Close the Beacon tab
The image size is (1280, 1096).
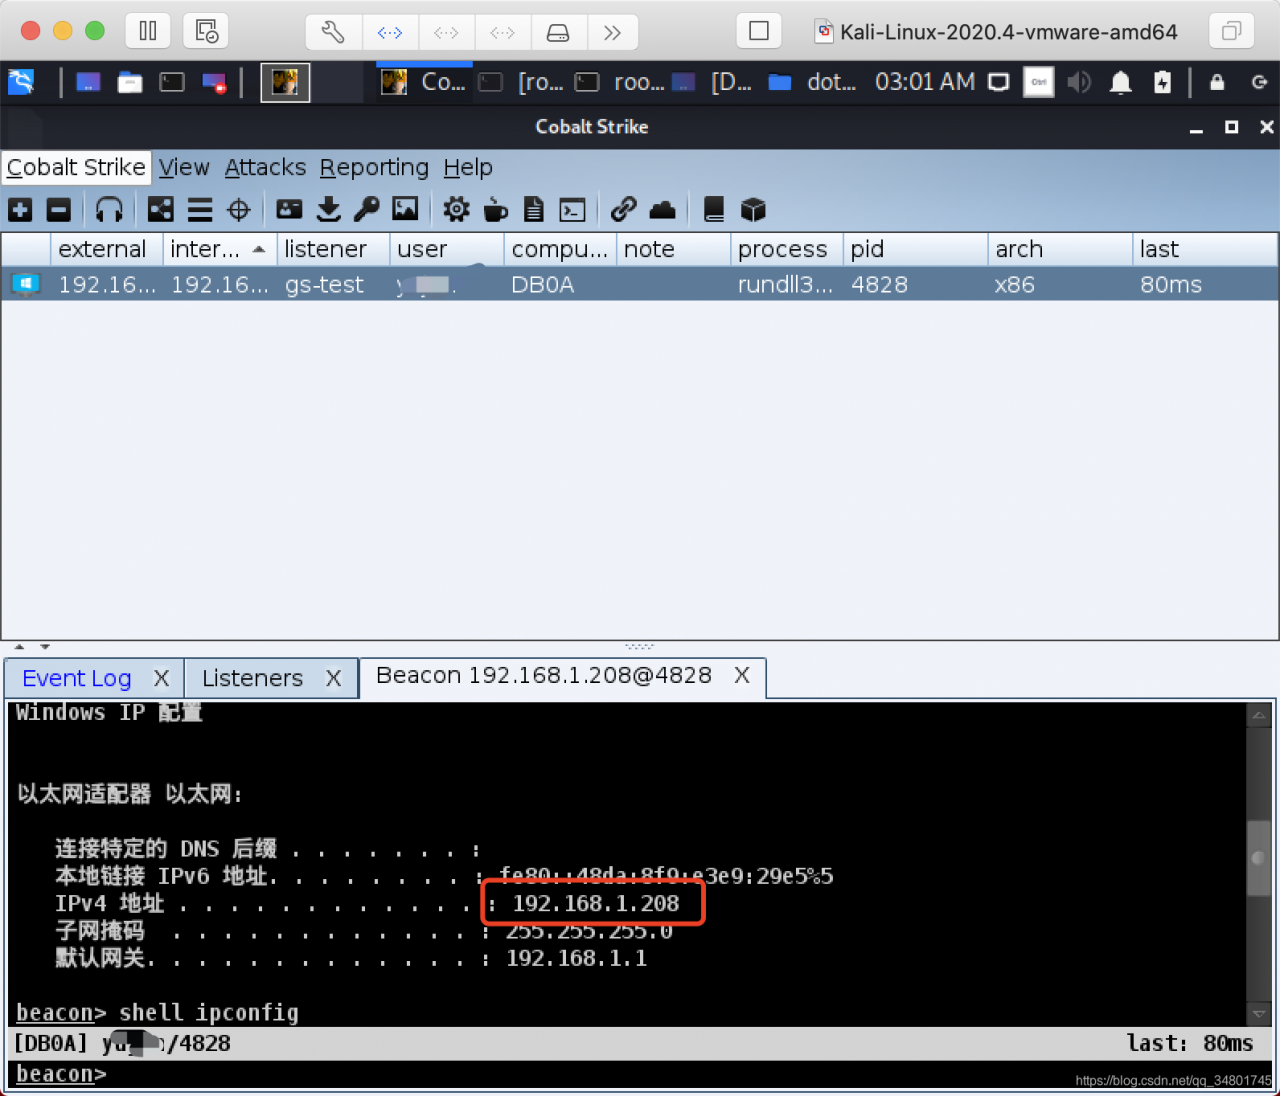point(742,675)
